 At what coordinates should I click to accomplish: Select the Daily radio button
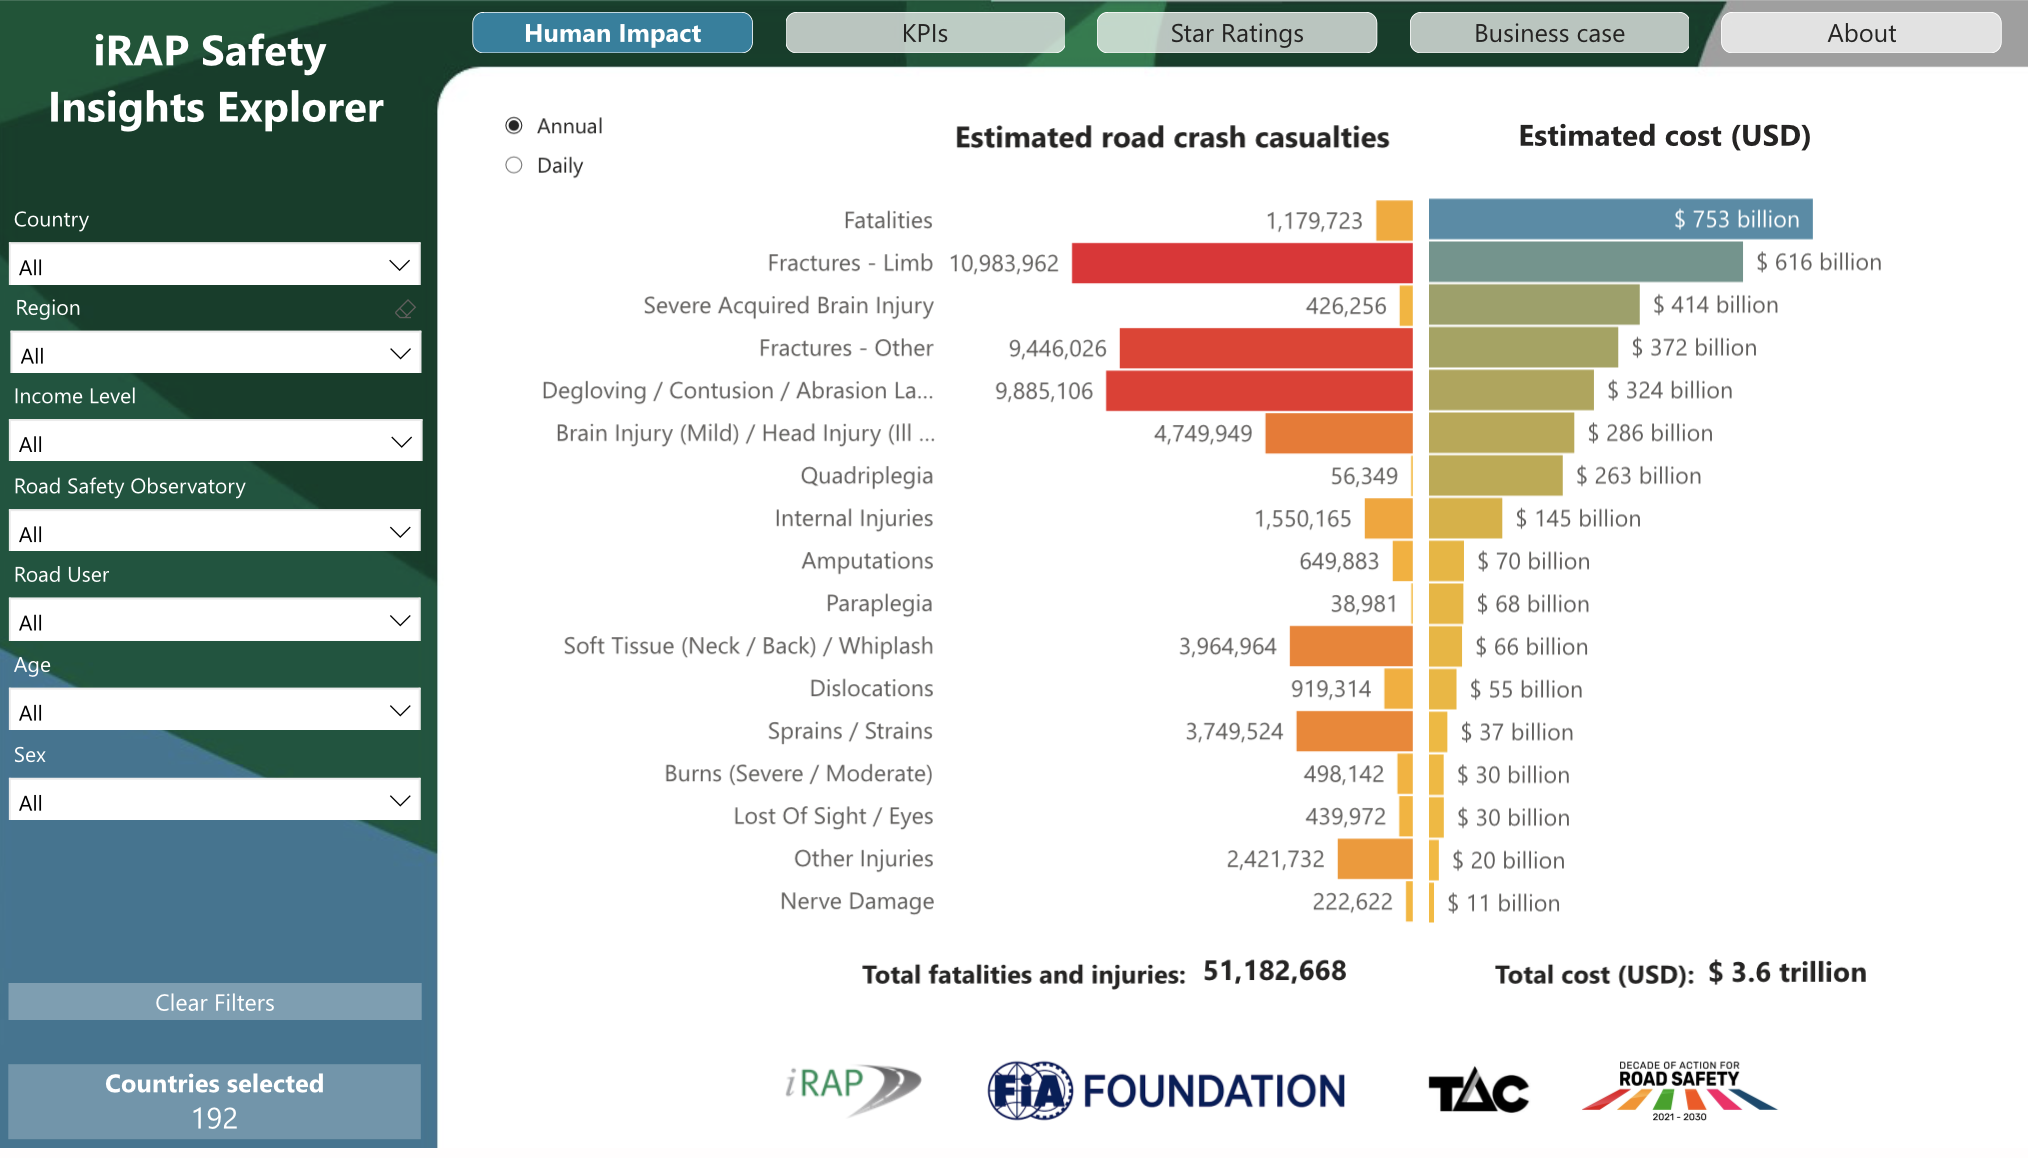coord(514,165)
